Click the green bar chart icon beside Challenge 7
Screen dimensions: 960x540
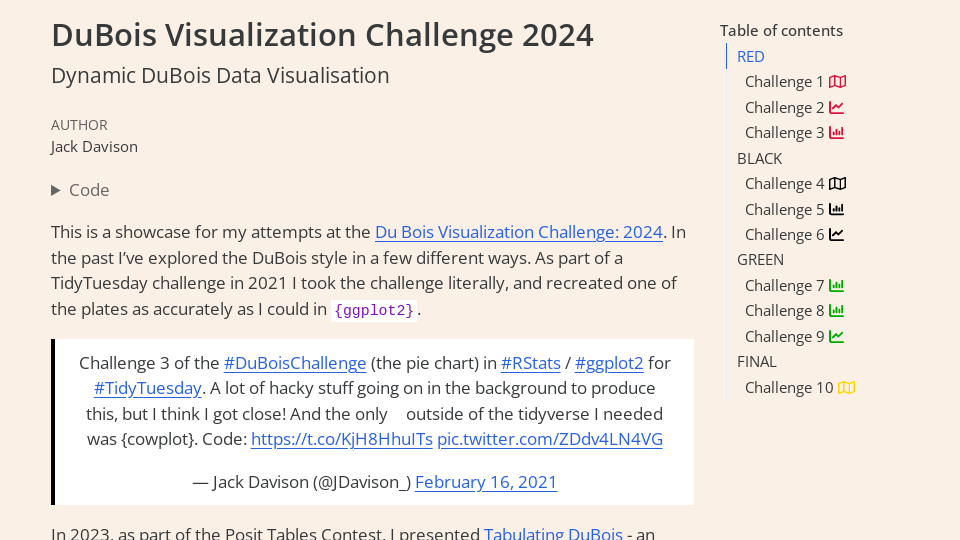click(x=837, y=286)
